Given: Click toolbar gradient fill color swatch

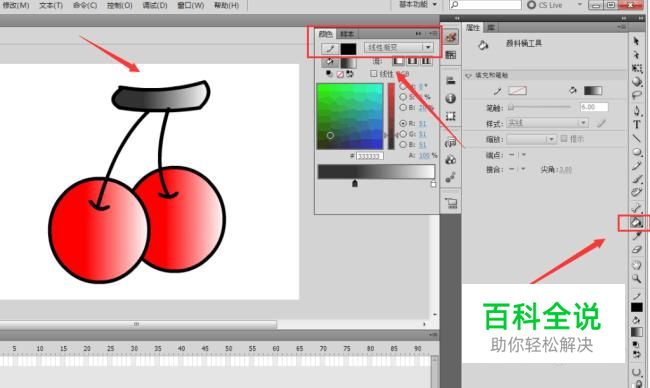Looking at the screenshot, I should click(x=637, y=332).
